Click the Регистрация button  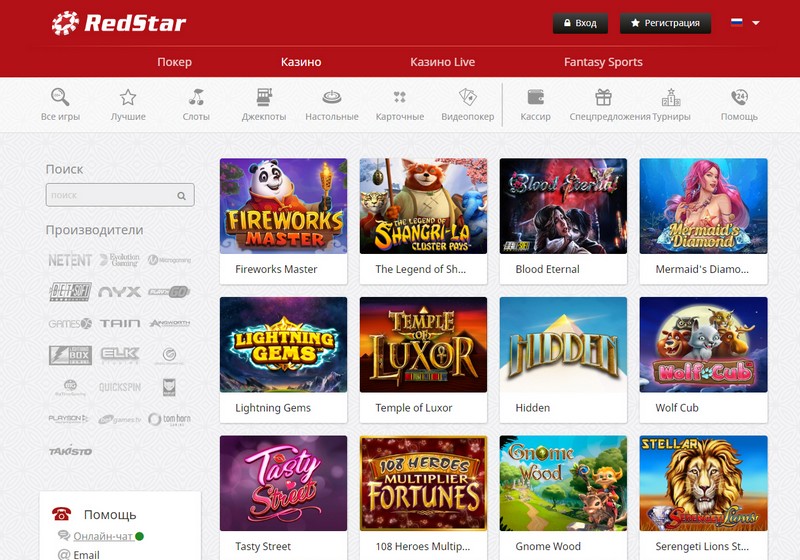(665, 23)
